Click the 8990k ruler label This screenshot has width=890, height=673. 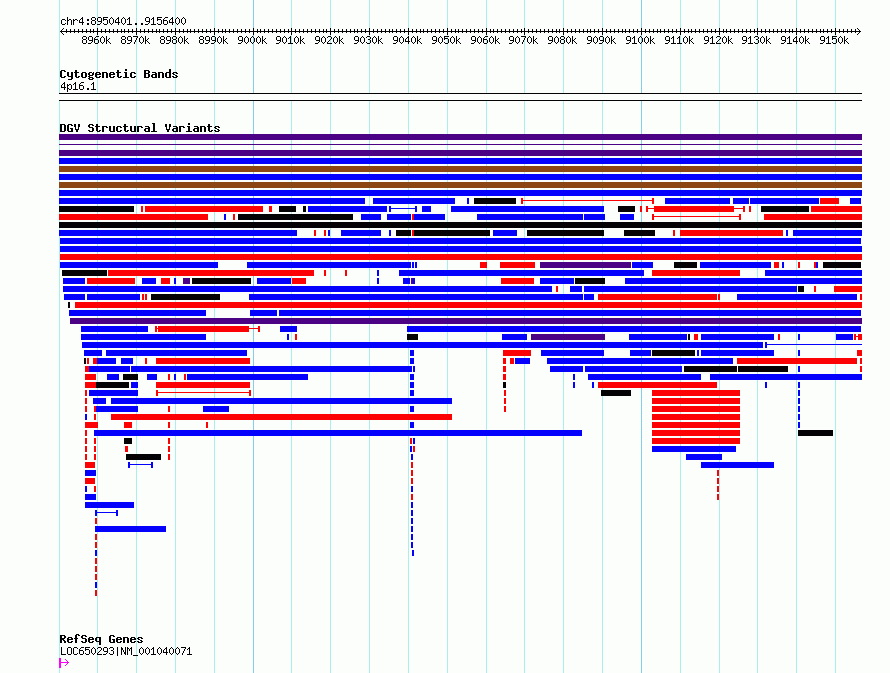[213, 40]
